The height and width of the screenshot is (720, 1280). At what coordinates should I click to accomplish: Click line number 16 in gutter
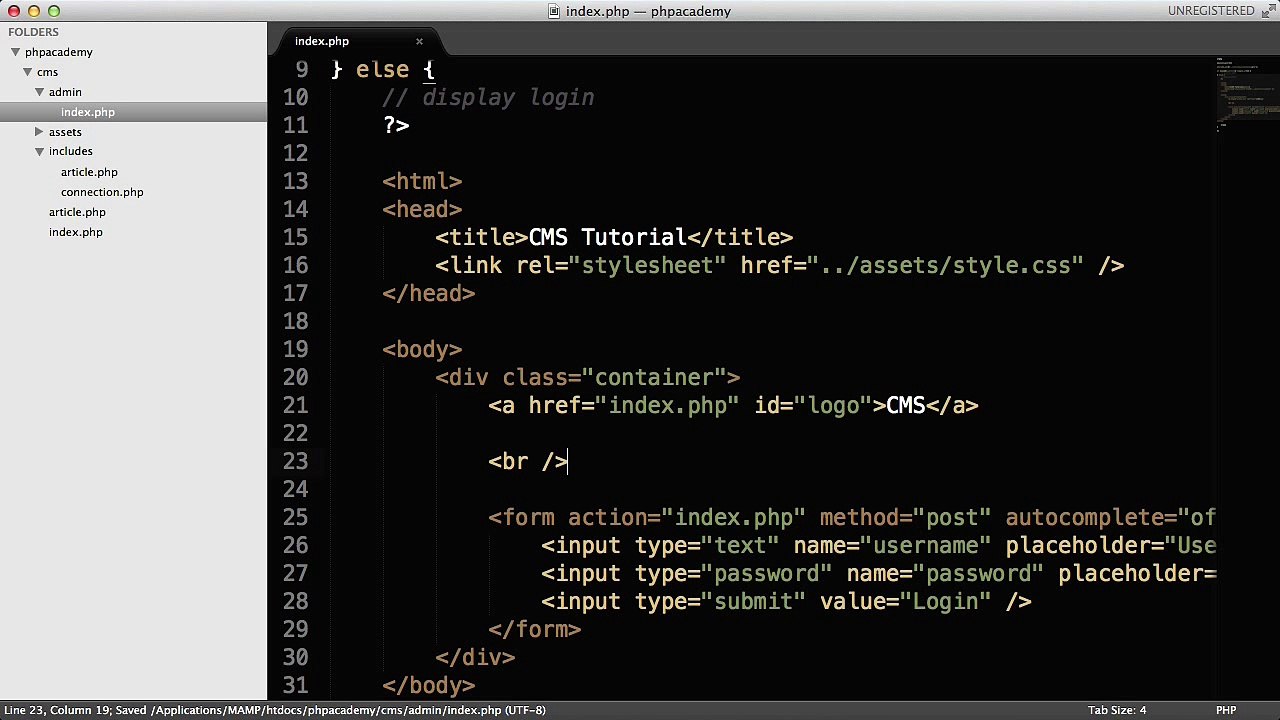(x=295, y=265)
